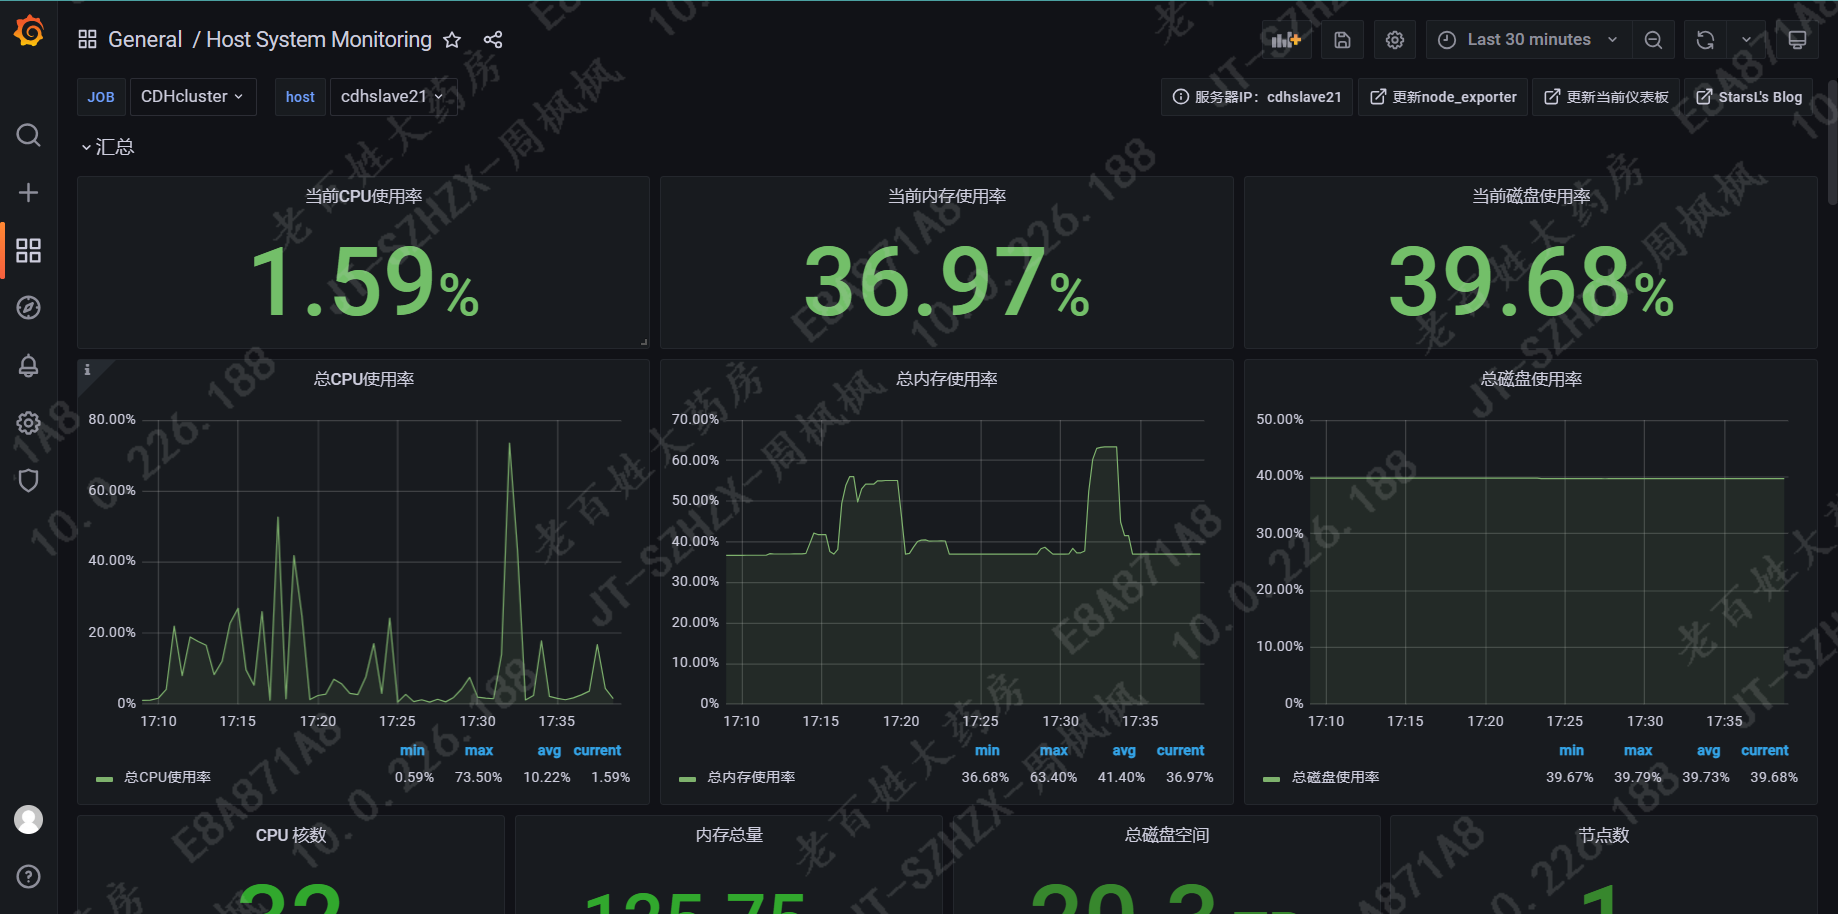This screenshot has height=914, width=1838.
Task: Open the 总磁盘使用率 panel title menu
Action: 1531,379
